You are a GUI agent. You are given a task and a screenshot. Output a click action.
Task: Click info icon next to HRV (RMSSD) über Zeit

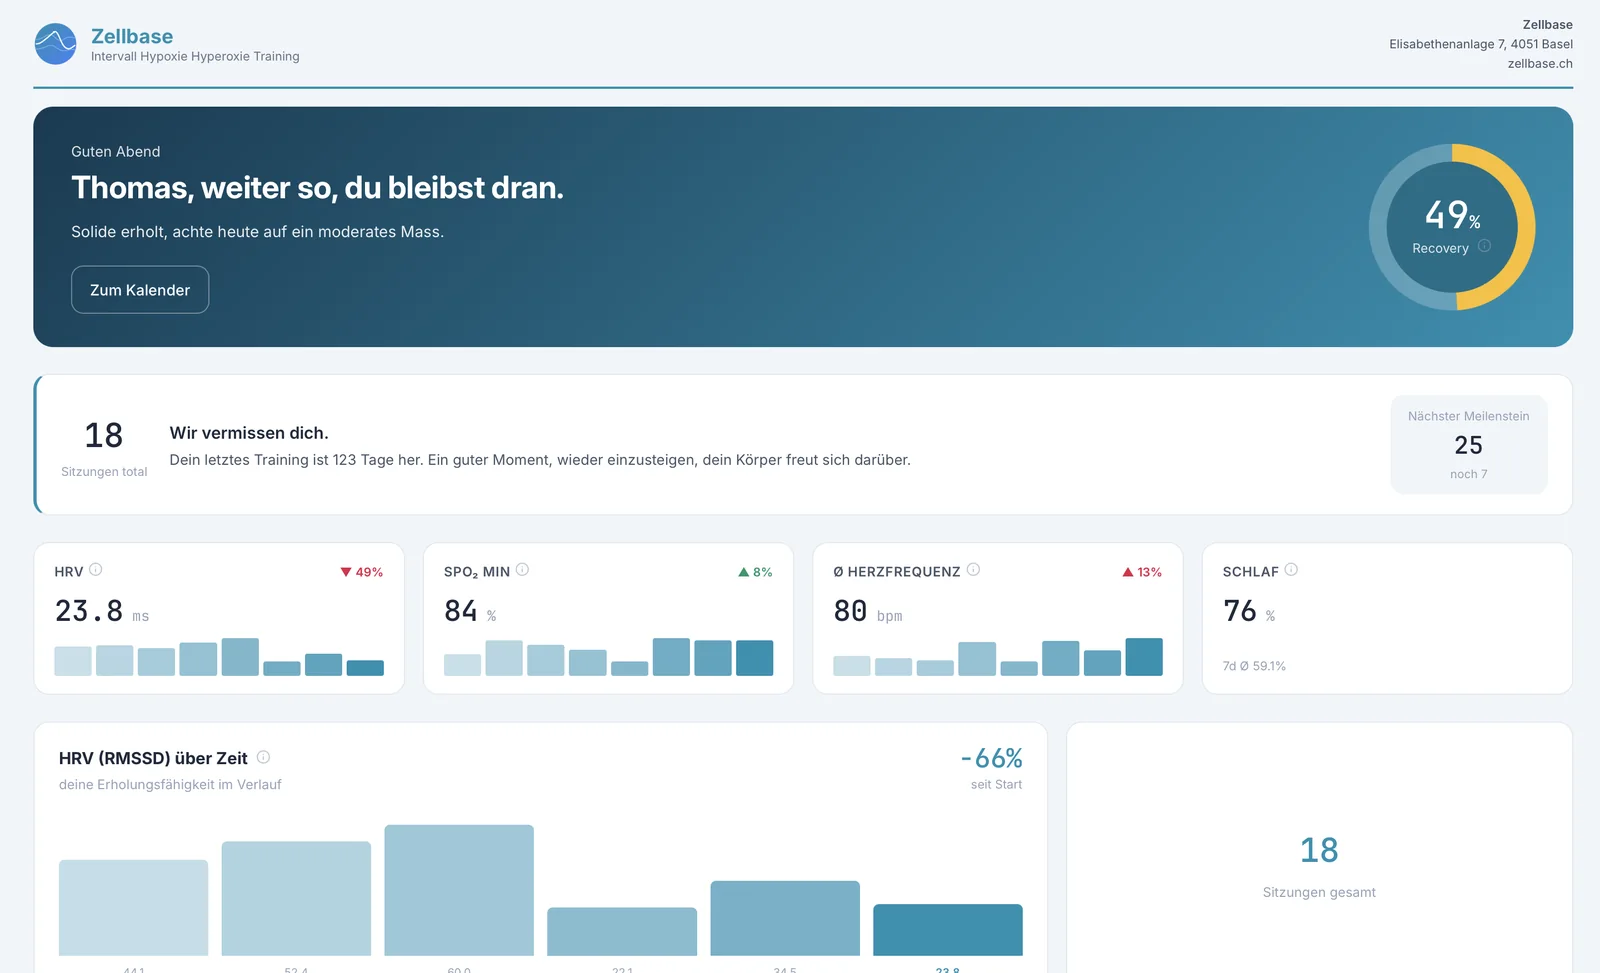point(263,757)
